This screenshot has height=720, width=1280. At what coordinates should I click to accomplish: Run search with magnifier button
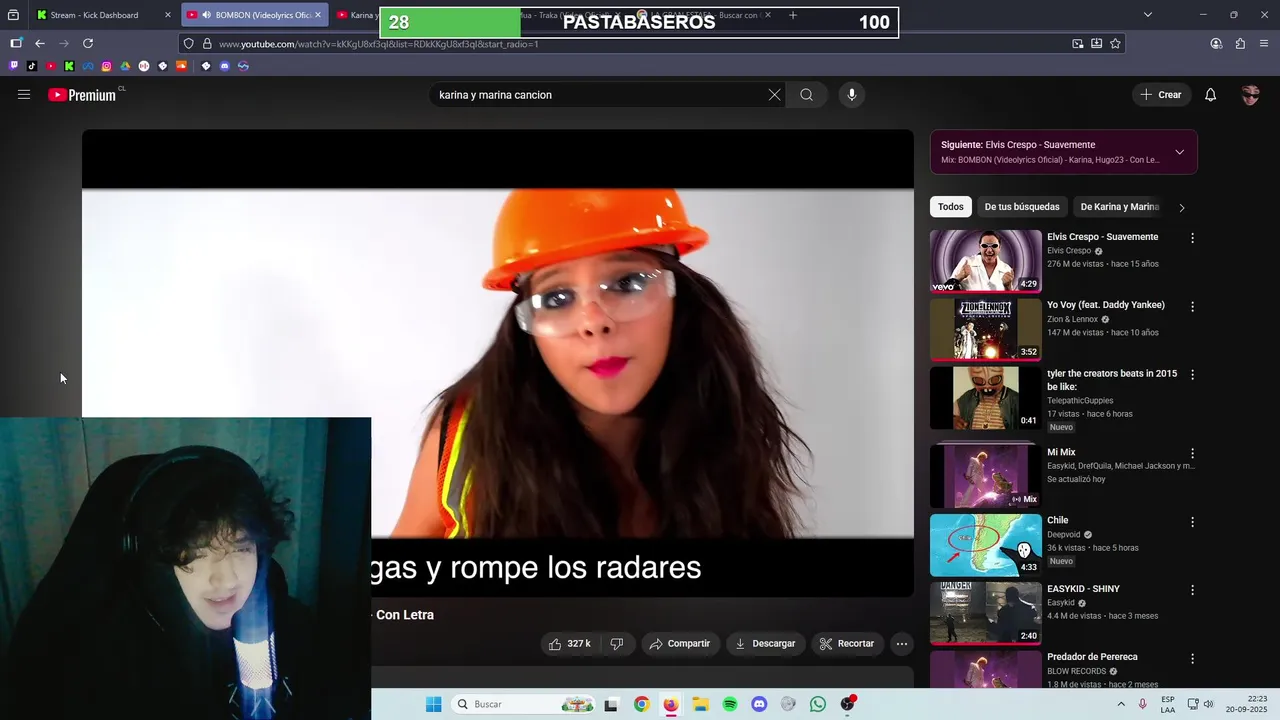point(806,95)
